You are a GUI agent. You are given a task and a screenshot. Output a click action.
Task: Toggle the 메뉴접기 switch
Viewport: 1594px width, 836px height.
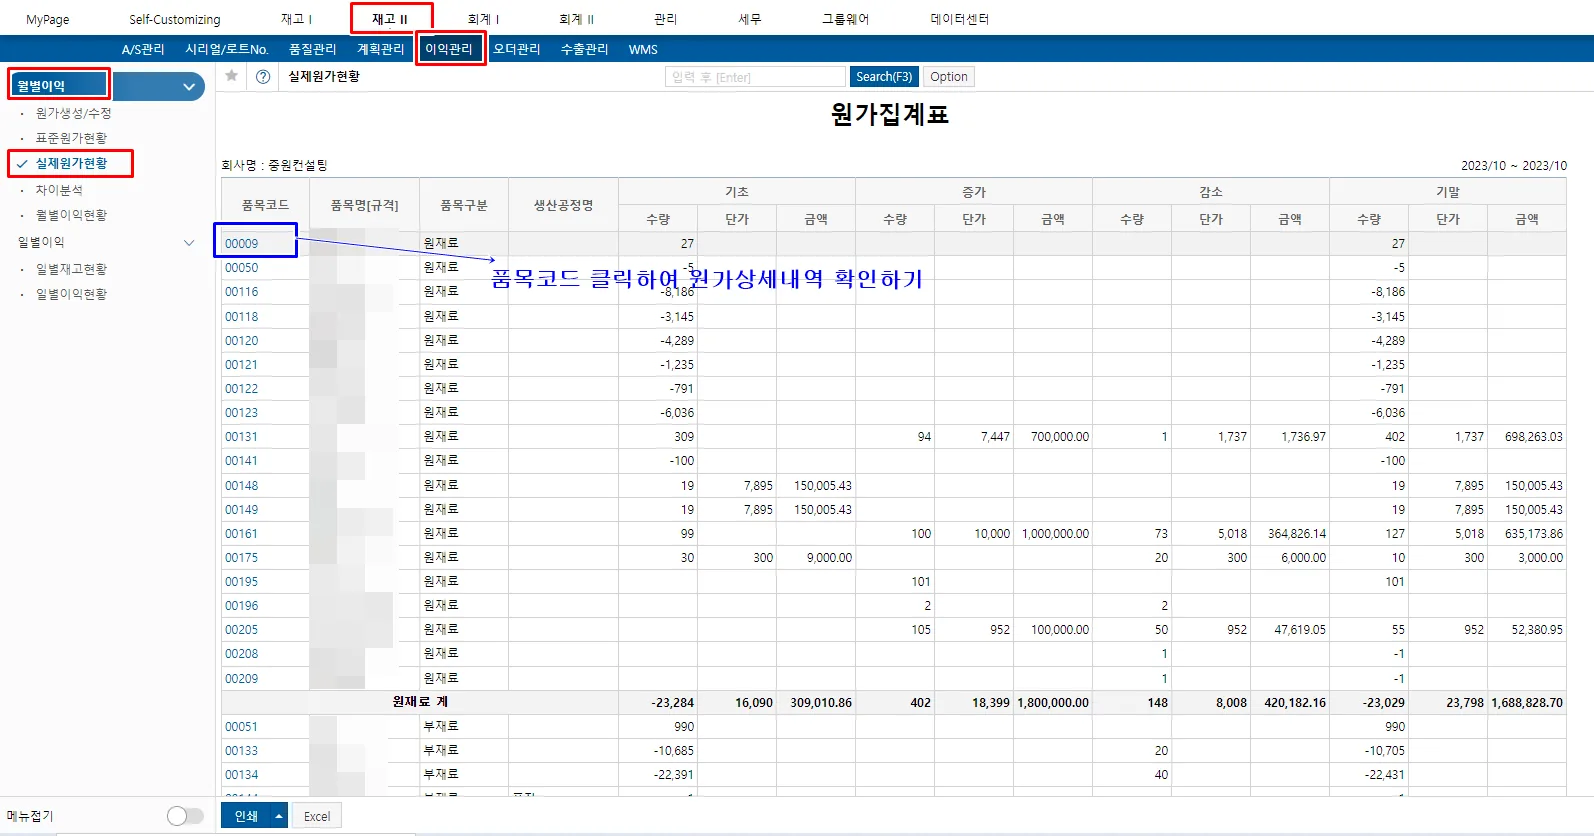(x=185, y=816)
